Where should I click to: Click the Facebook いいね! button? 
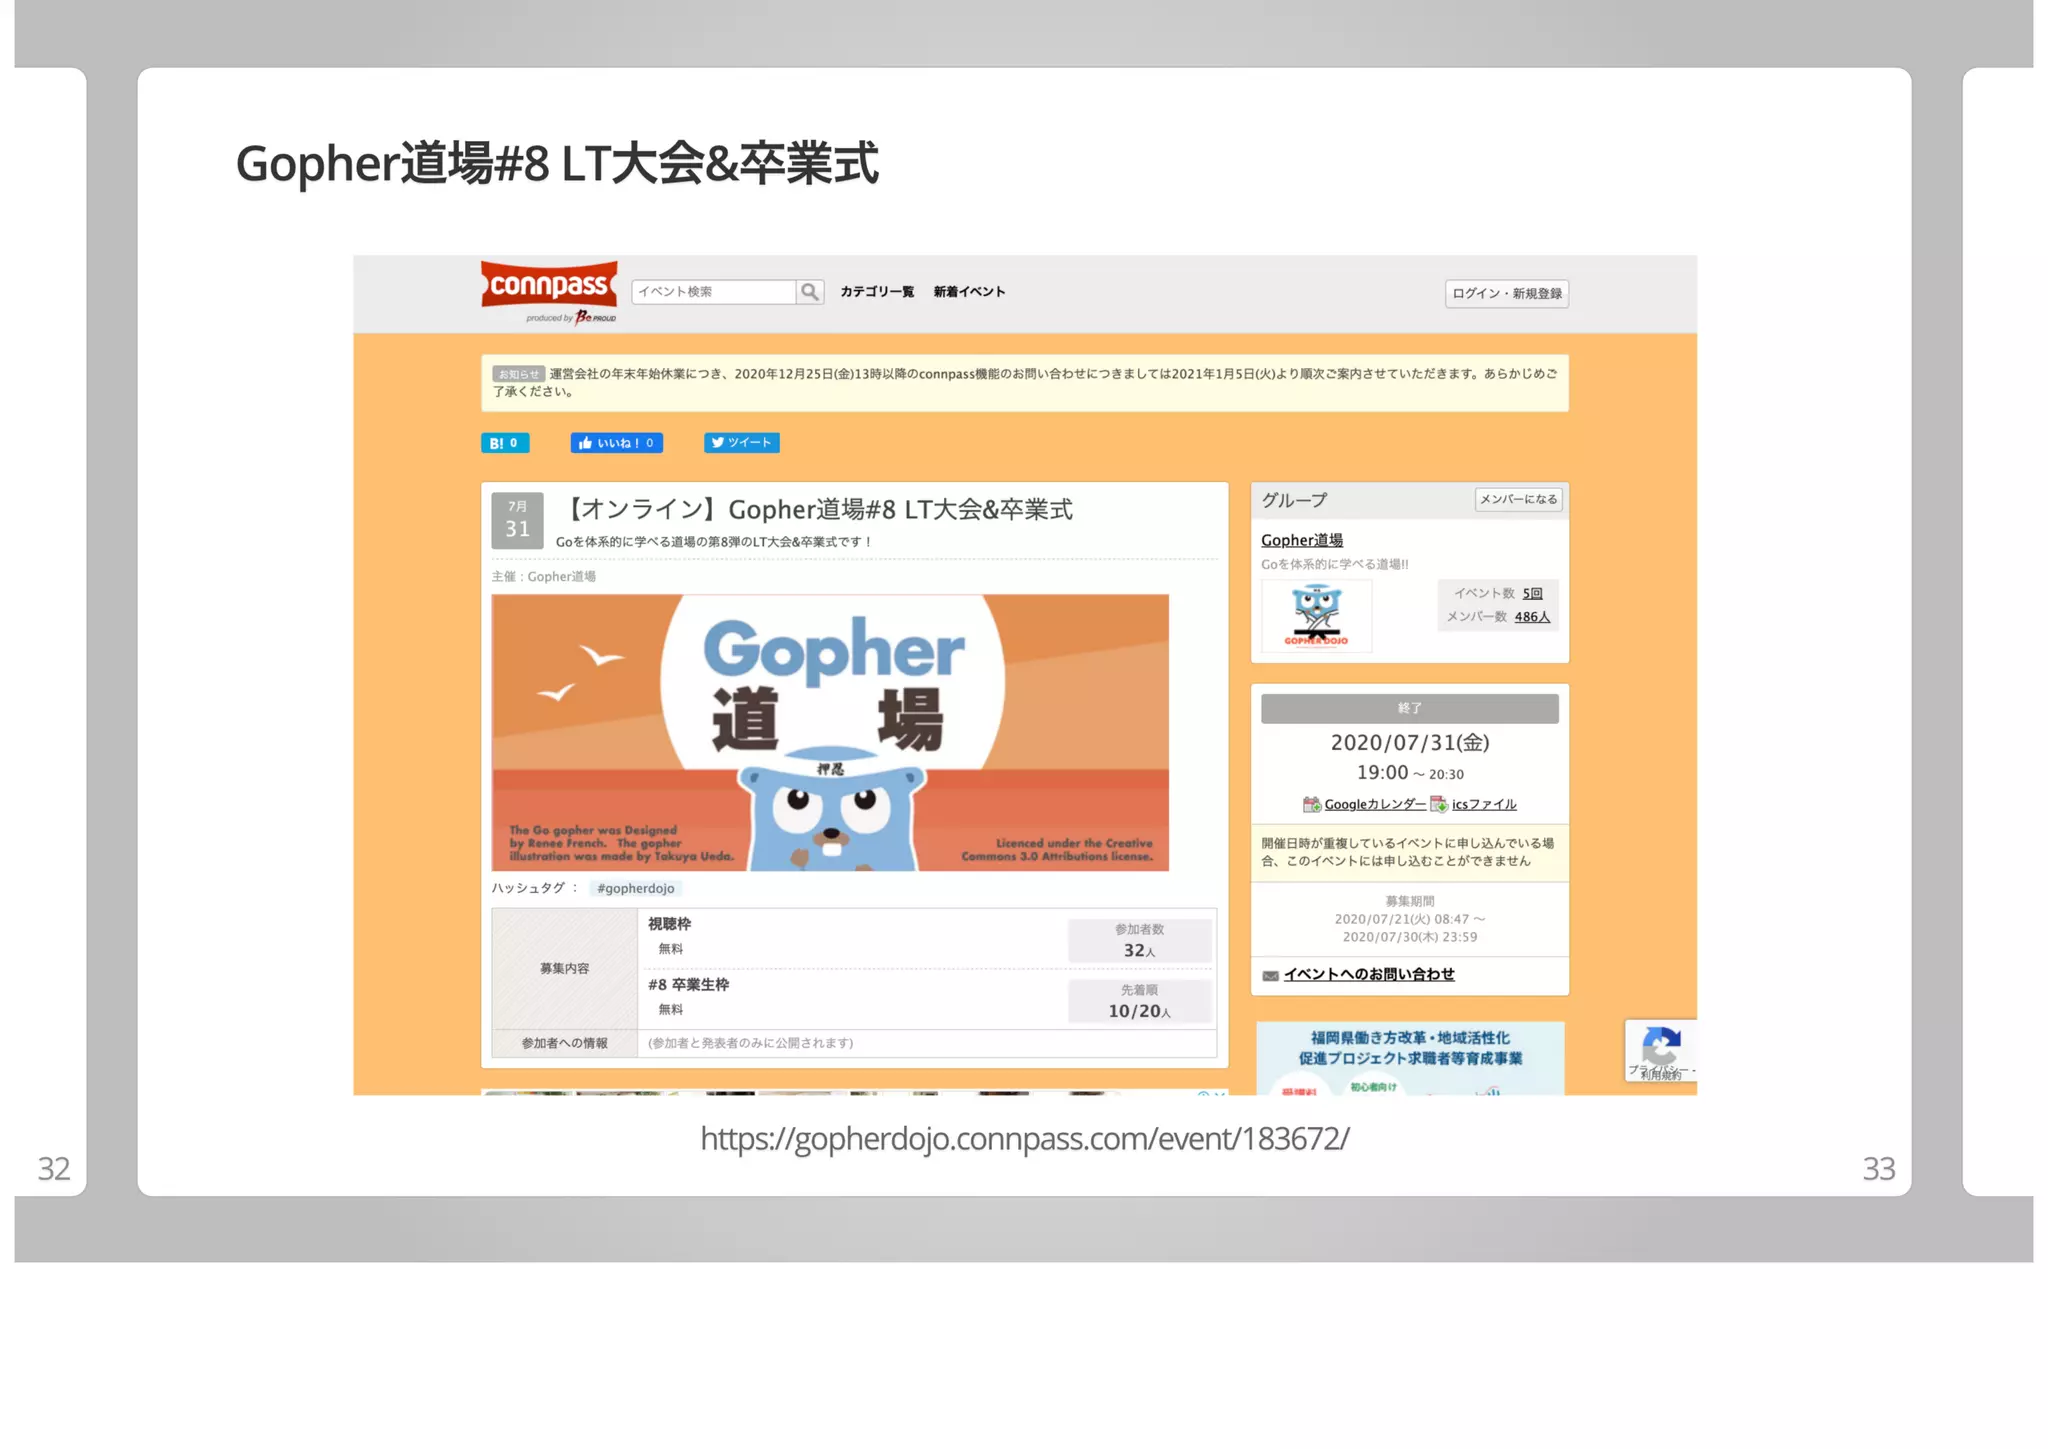(616, 443)
